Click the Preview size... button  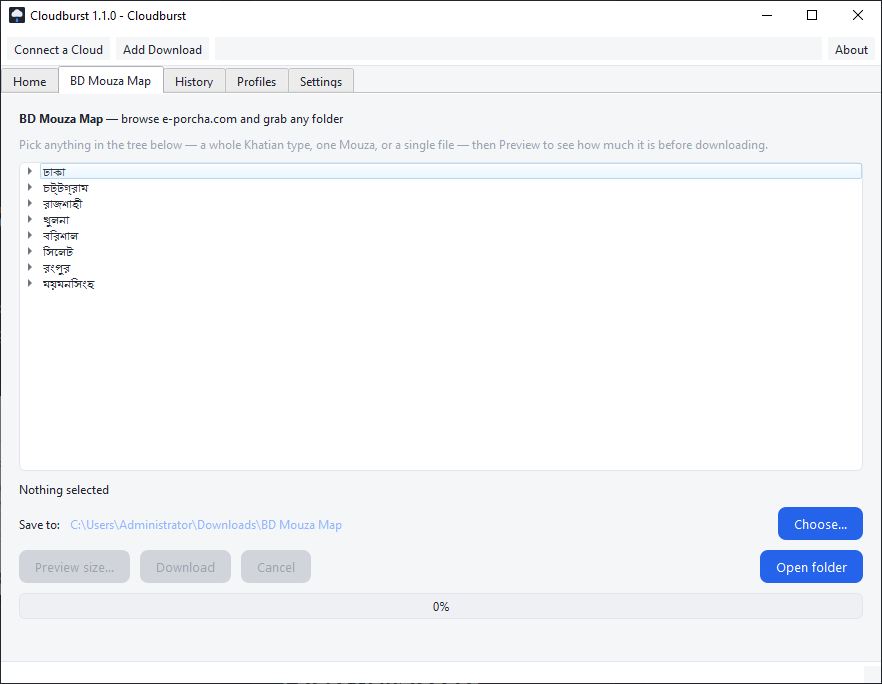(74, 567)
